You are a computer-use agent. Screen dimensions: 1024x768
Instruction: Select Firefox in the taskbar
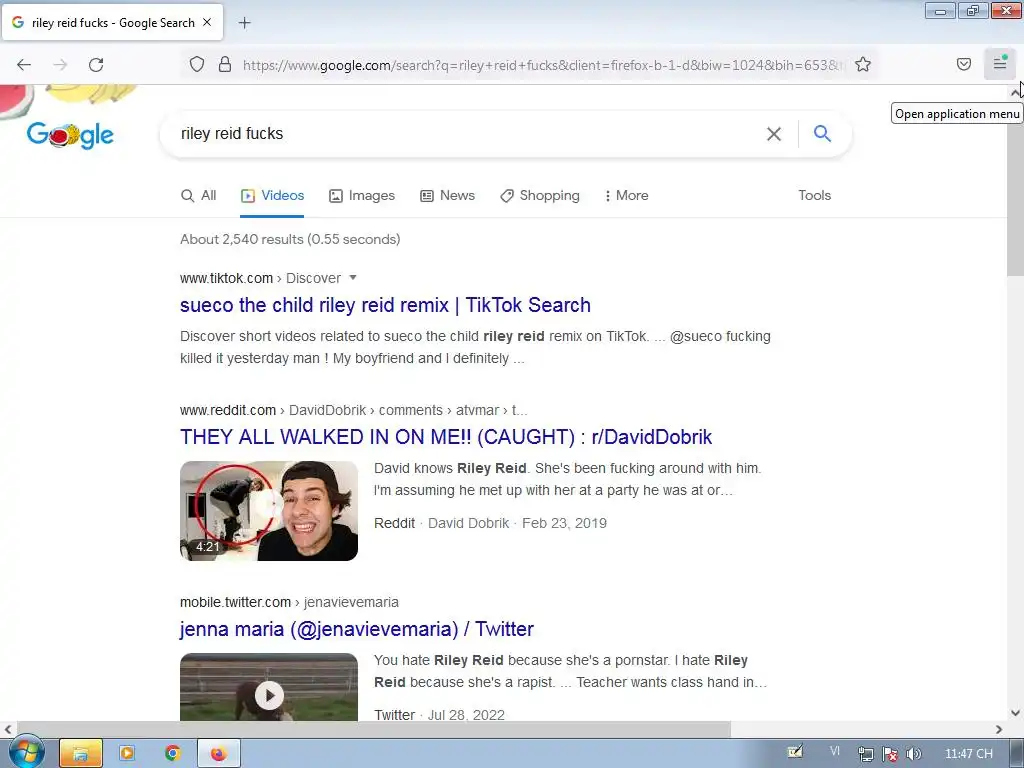219,754
